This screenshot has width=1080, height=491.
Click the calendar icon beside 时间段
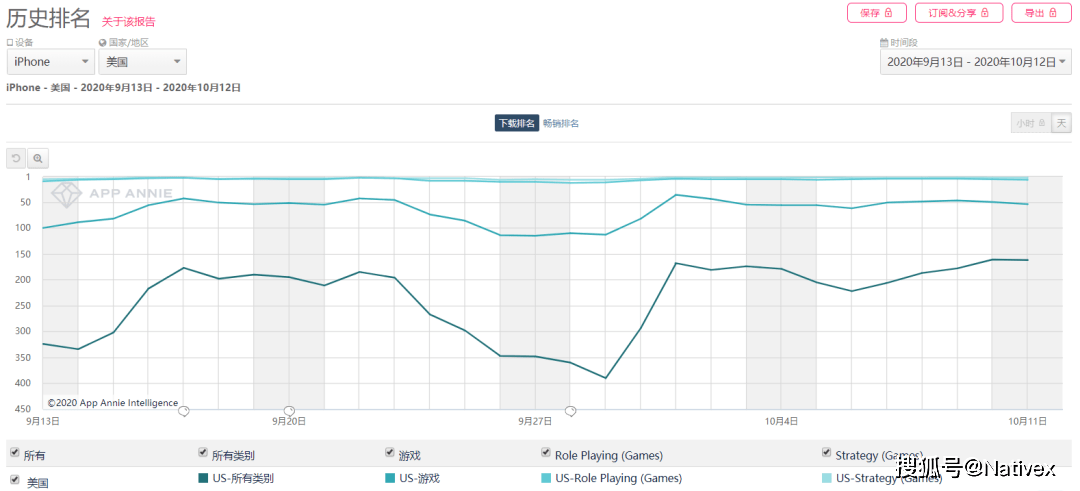(884, 43)
